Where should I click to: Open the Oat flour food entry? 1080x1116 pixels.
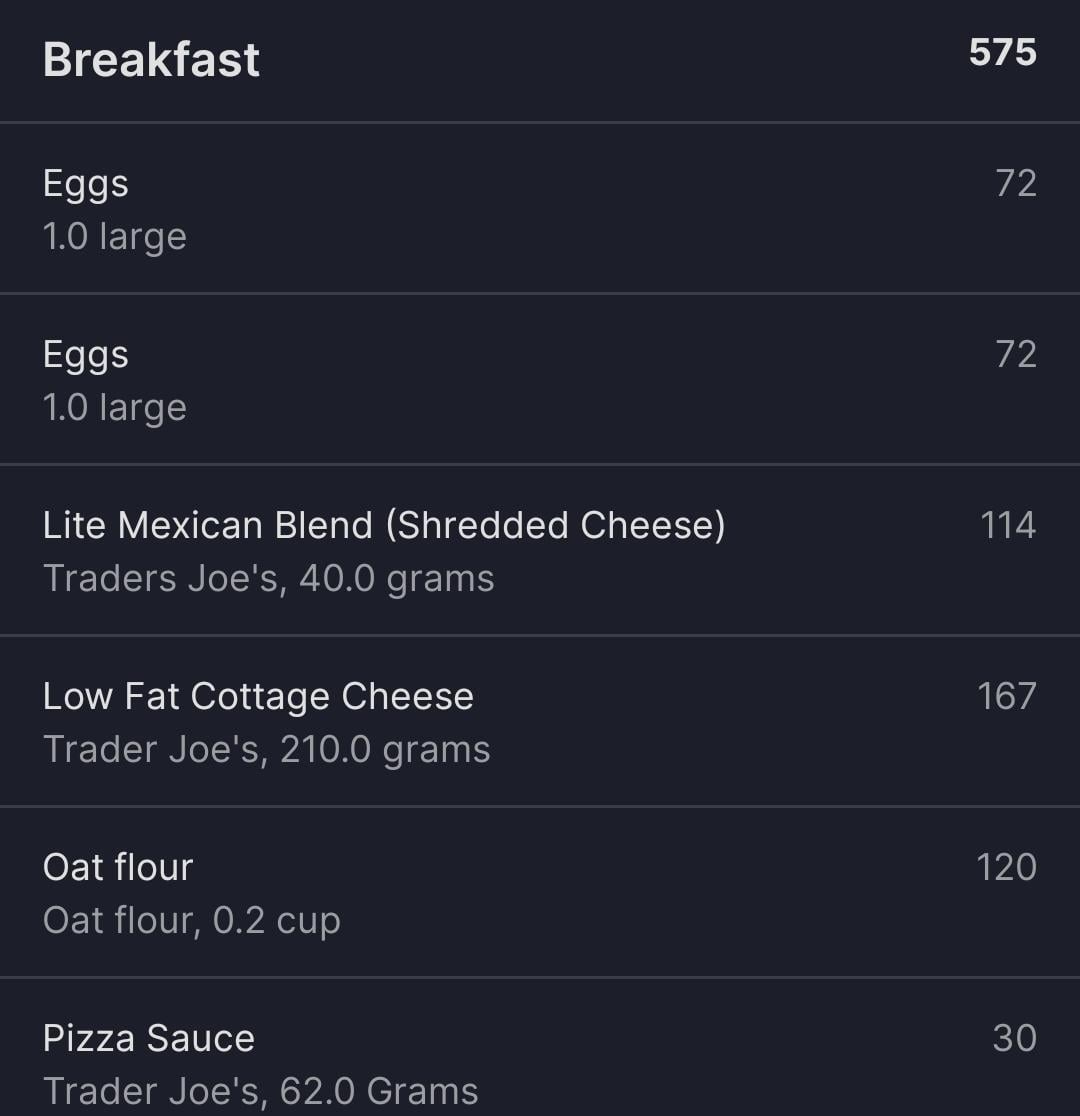[540, 893]
